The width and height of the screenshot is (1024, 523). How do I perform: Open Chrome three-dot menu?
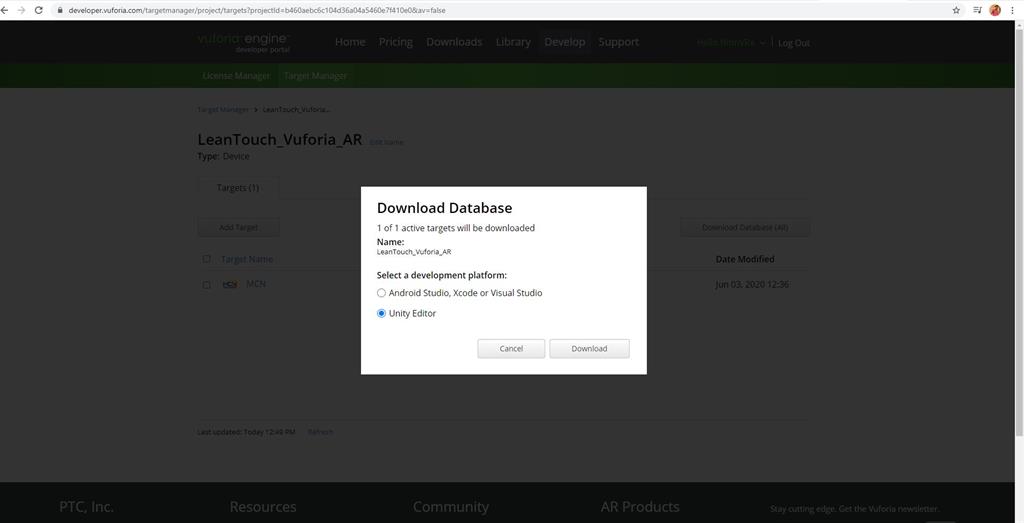pyautogui.click(x=1012, y=10)
